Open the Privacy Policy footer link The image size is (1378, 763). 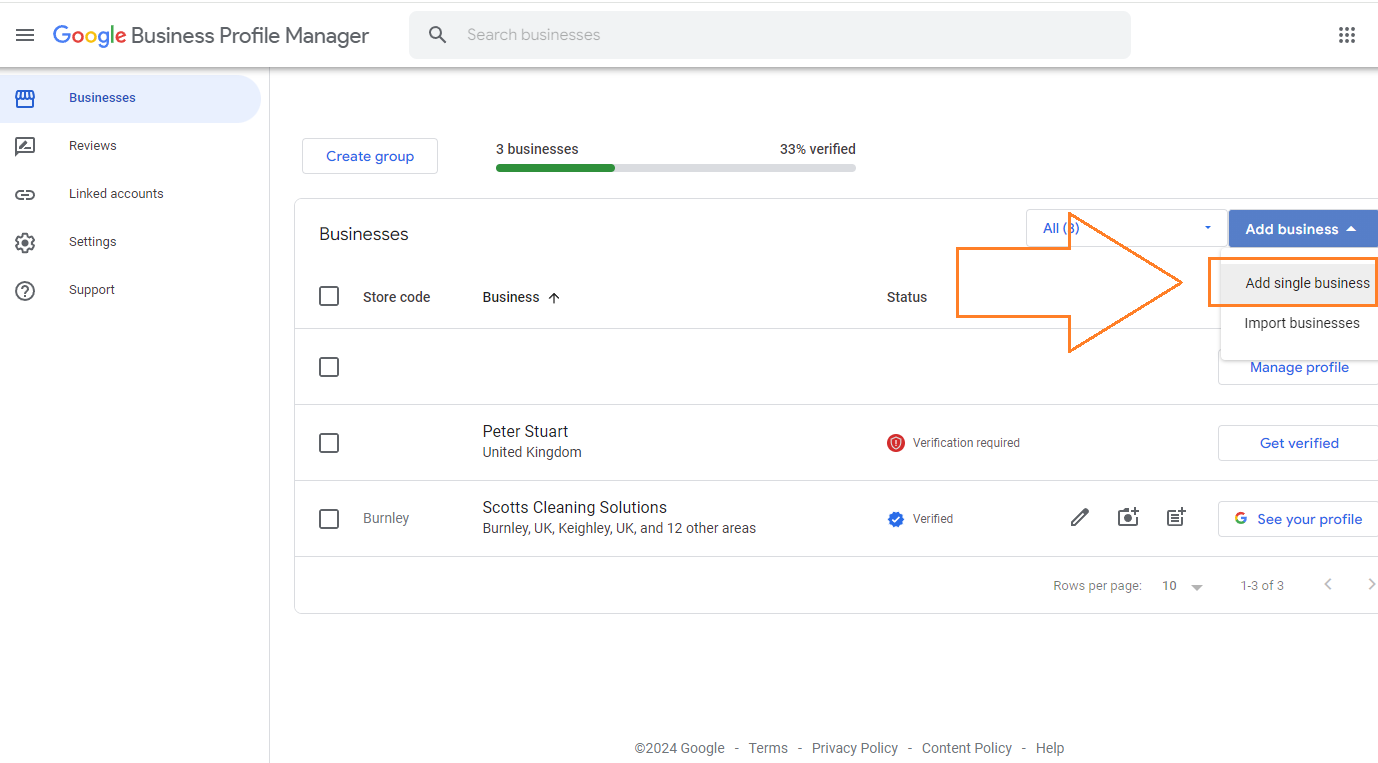[855, 748]
